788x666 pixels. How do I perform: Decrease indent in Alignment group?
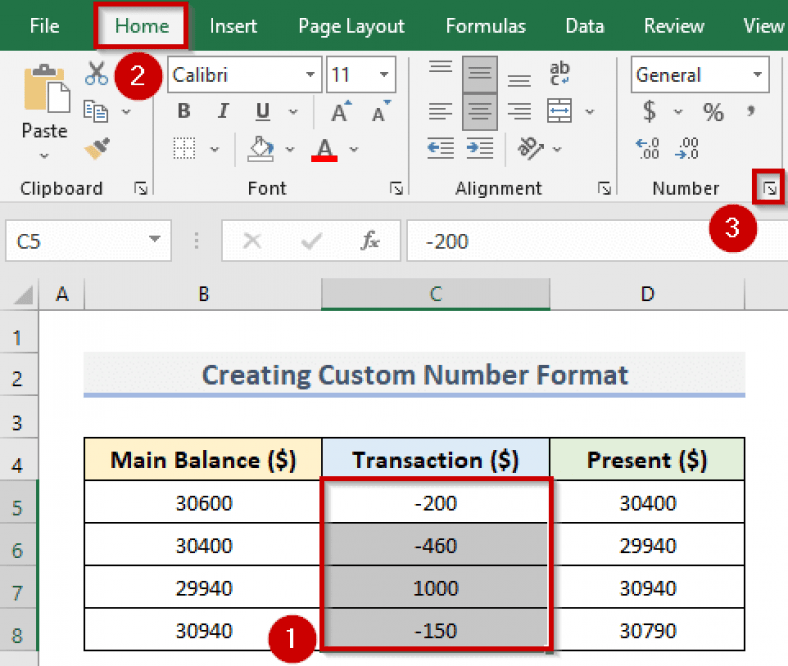point(440,148)
